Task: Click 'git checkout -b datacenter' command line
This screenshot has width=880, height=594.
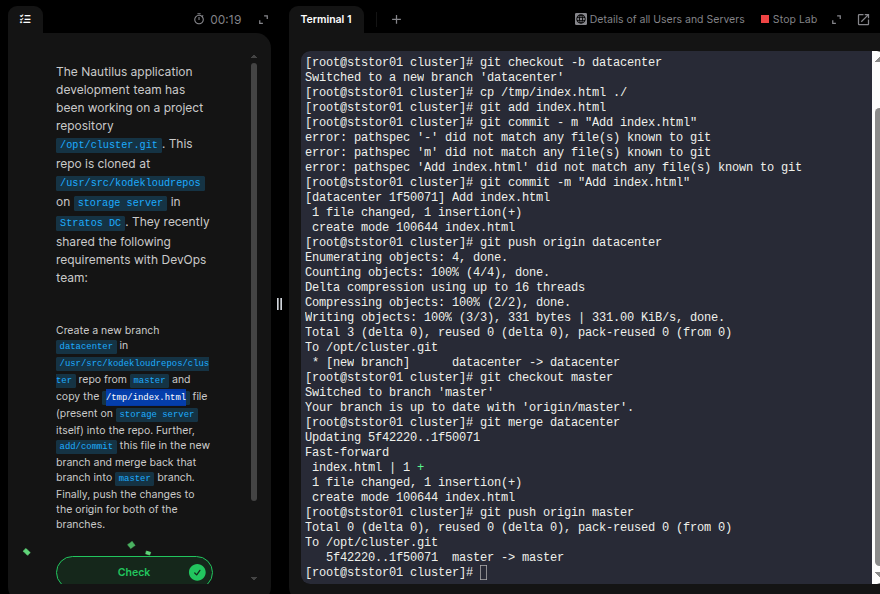Action: coord(483,62)
